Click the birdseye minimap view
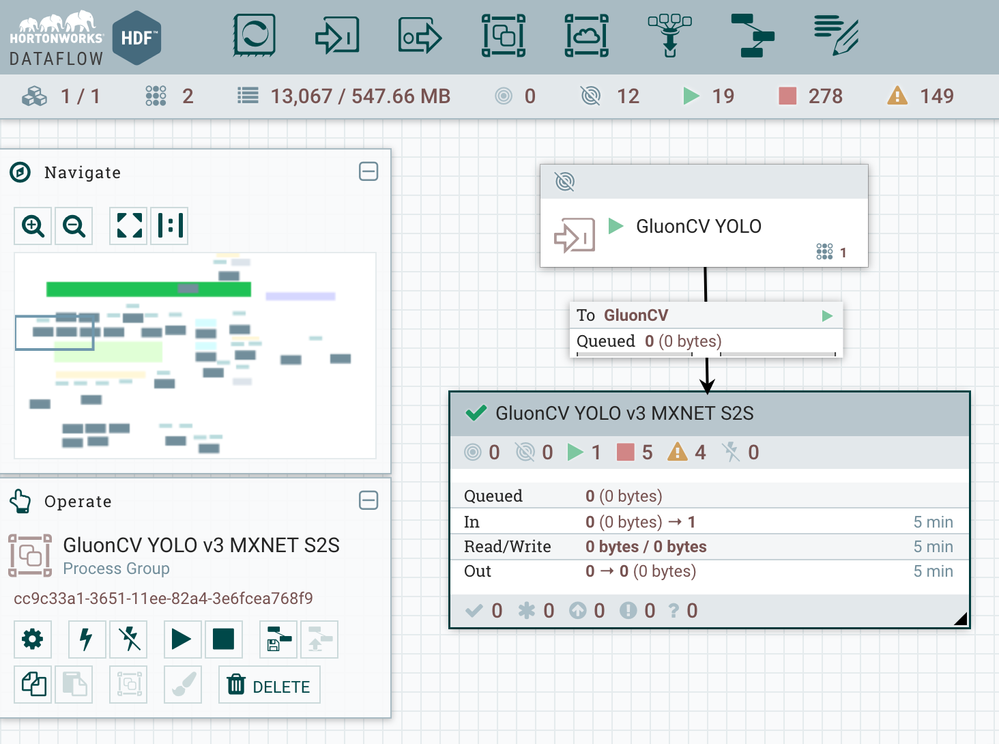 pos(195,355)
